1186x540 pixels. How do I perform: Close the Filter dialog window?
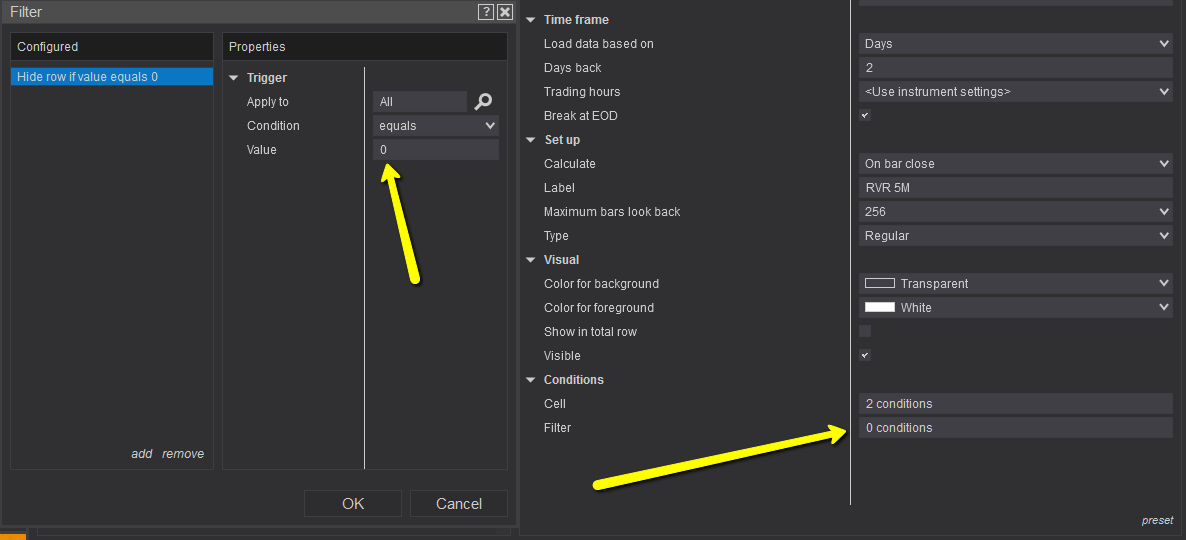click(x=505, y=12)
